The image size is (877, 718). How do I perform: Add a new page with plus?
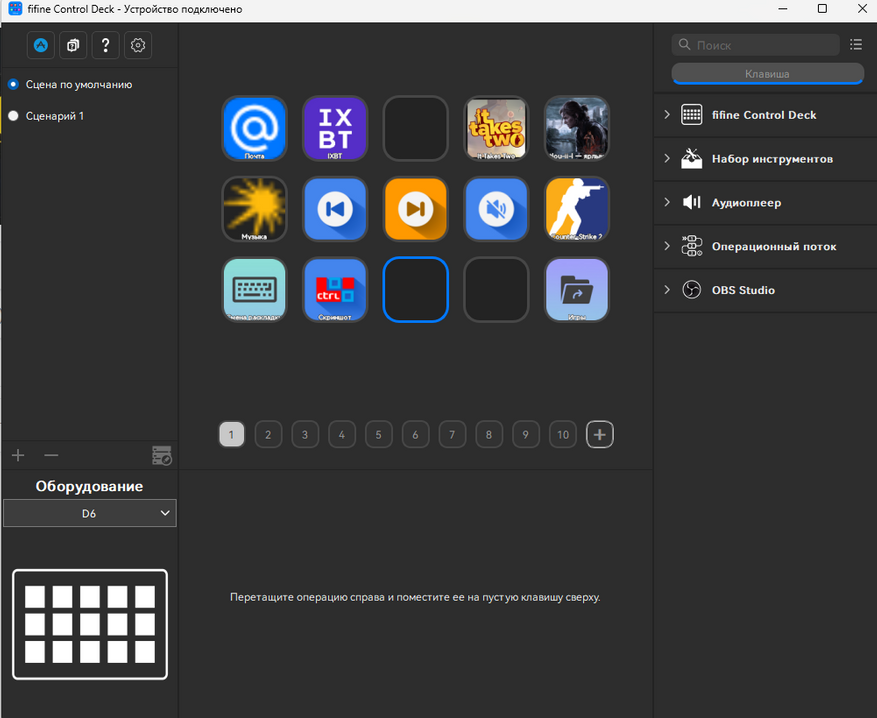pyautogui.click(x=600, y=434)
